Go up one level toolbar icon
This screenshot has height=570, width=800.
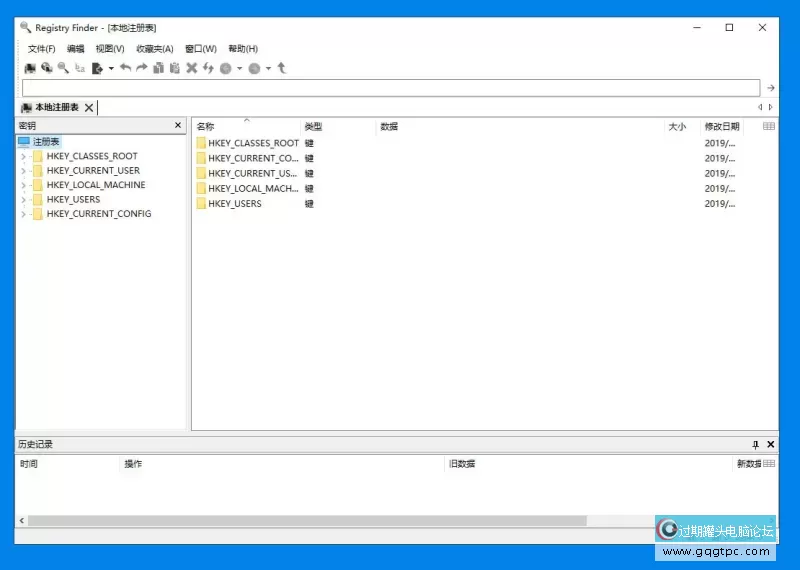pos(282,68)
